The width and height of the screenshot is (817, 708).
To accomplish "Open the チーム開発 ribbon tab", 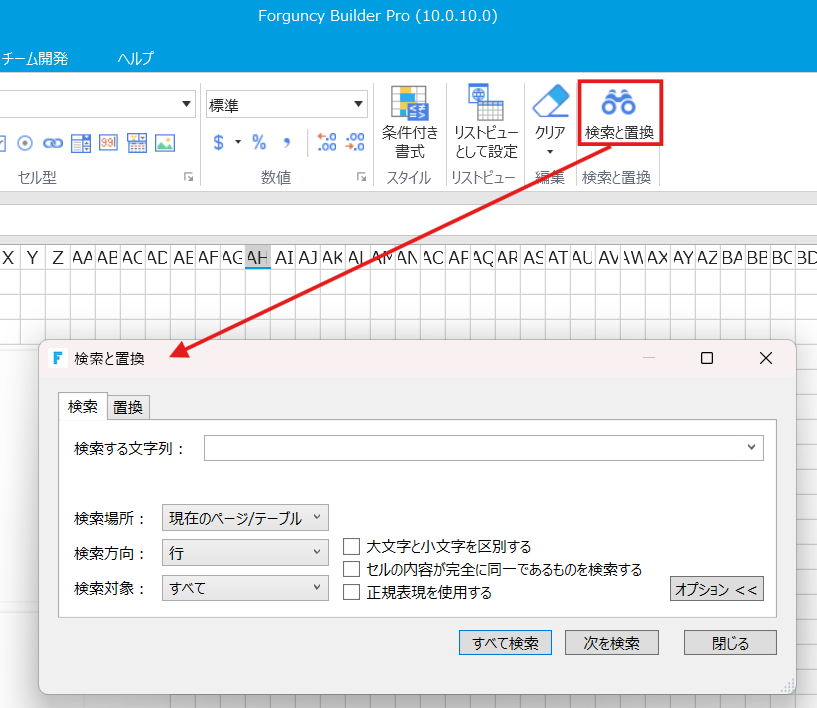I will coord(34,58).
